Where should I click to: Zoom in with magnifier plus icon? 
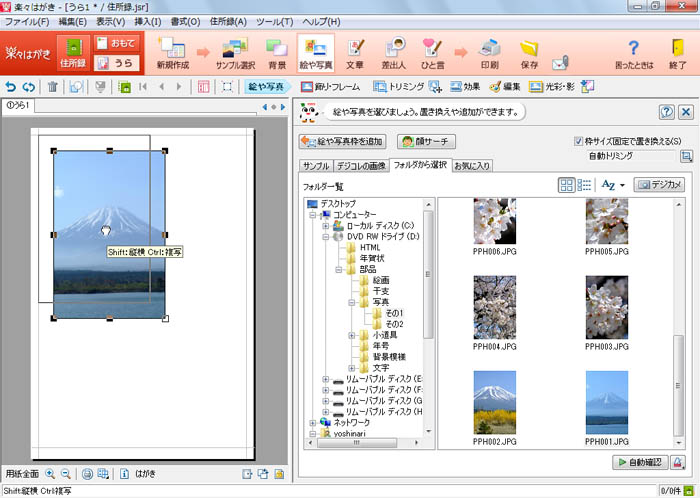click(x=50, y=473)
